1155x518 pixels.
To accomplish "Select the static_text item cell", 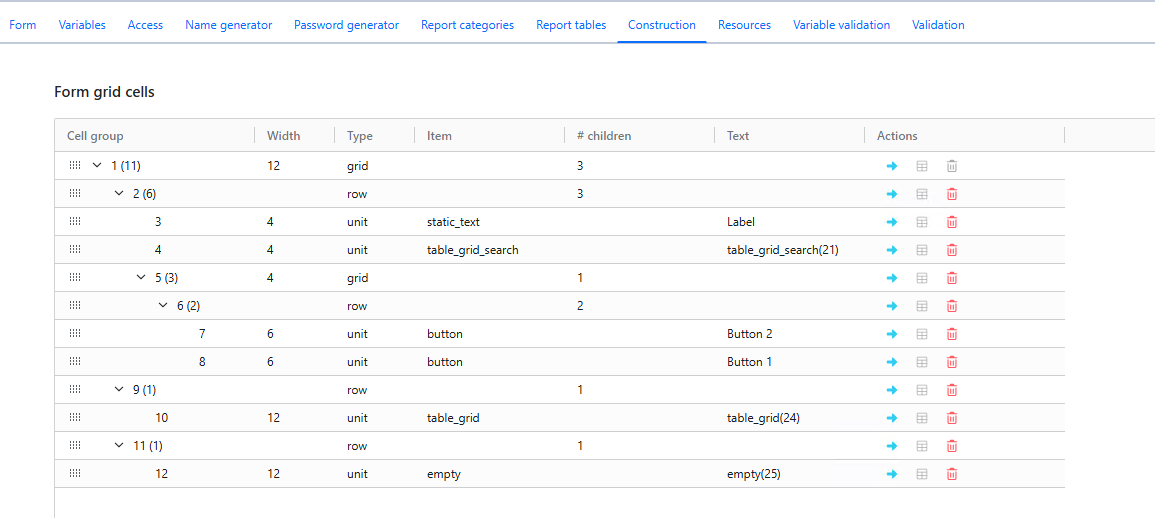I will tap(454, 222).
